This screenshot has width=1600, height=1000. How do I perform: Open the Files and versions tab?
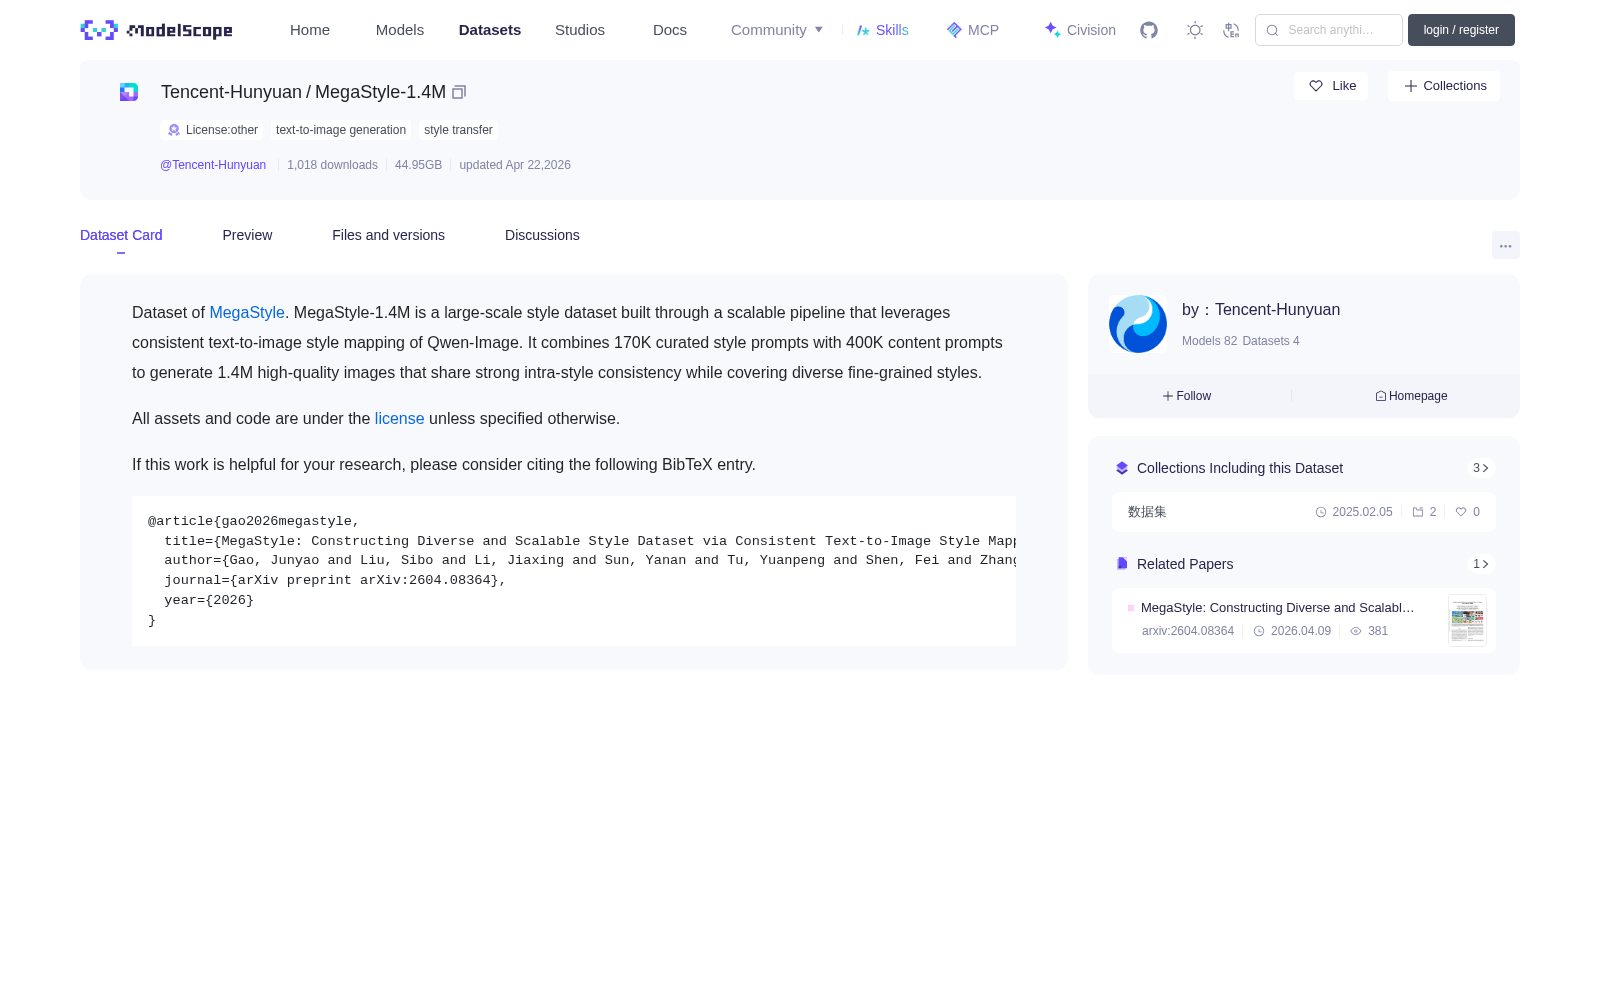coord(388,235)
